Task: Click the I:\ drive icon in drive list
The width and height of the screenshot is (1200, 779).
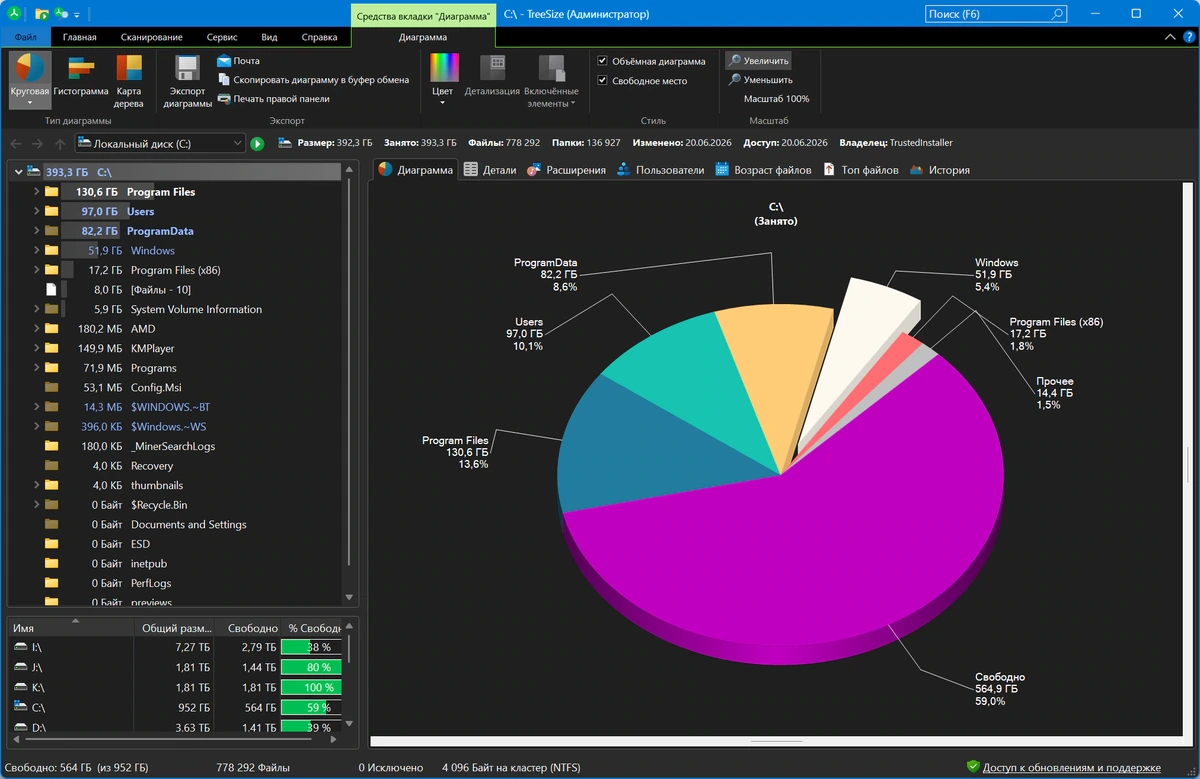Action: click(x=21, y=648)
